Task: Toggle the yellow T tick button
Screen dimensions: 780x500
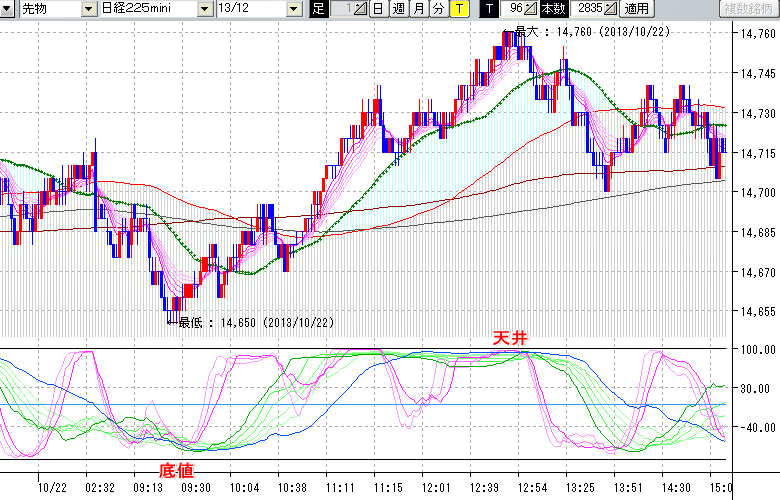Action: point(459,9)
